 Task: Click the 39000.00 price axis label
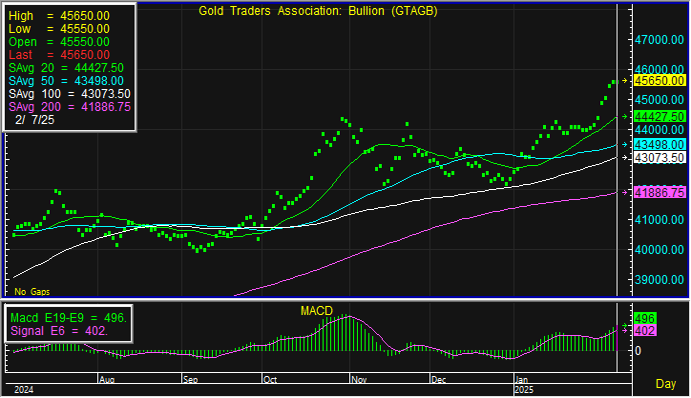tap(659, 280)
